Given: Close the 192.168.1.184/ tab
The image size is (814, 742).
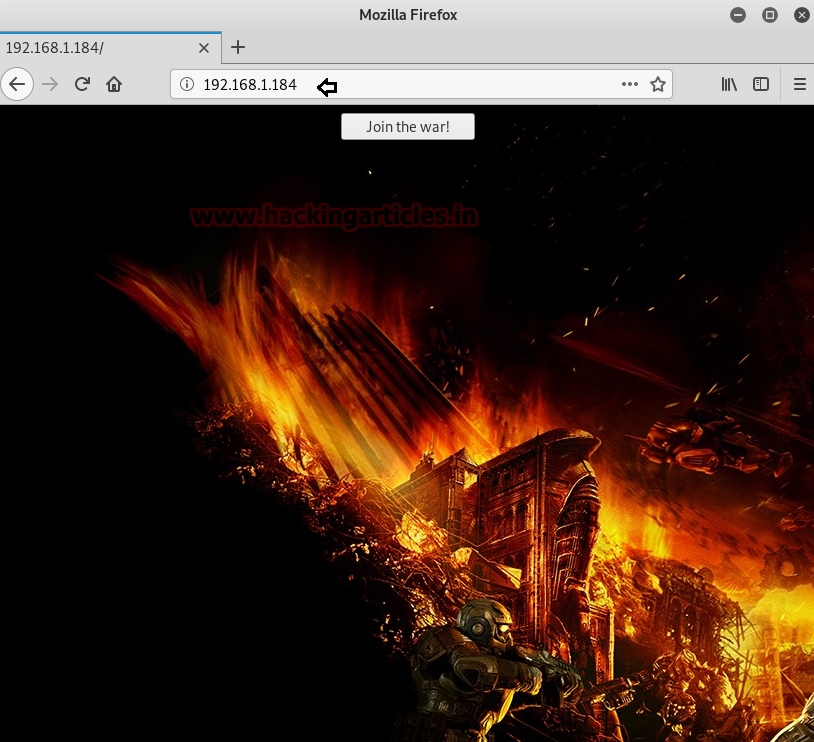Looking at the screenshot, I should (x=204, y=48).
